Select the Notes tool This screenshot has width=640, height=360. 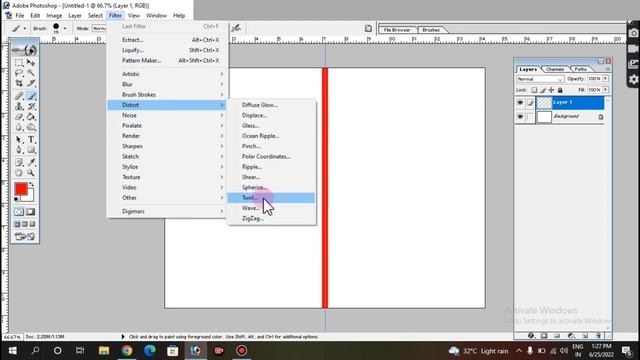click(19, 162)
